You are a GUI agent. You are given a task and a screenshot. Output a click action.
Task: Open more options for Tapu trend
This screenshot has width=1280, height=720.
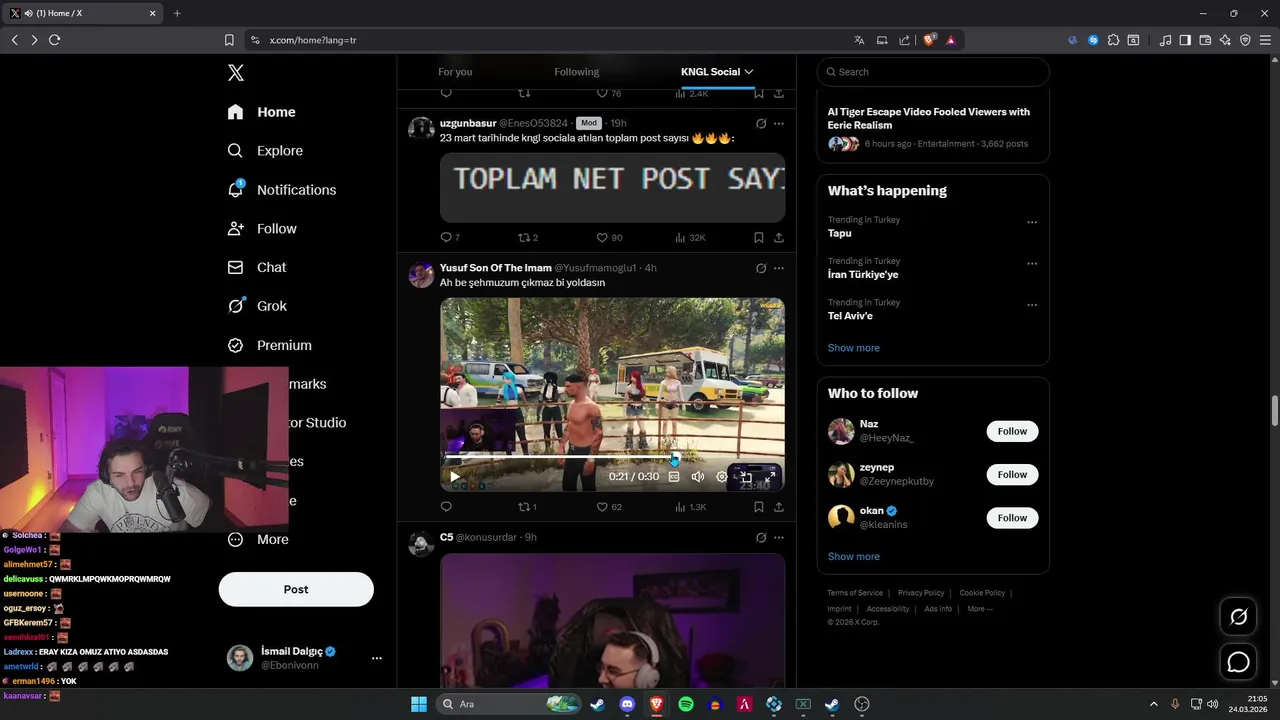1032,222
